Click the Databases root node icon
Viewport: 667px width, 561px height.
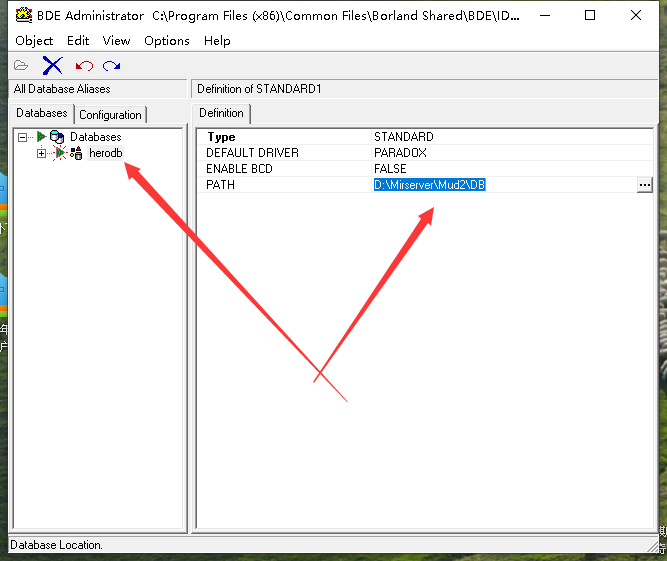tap(57, 137)
